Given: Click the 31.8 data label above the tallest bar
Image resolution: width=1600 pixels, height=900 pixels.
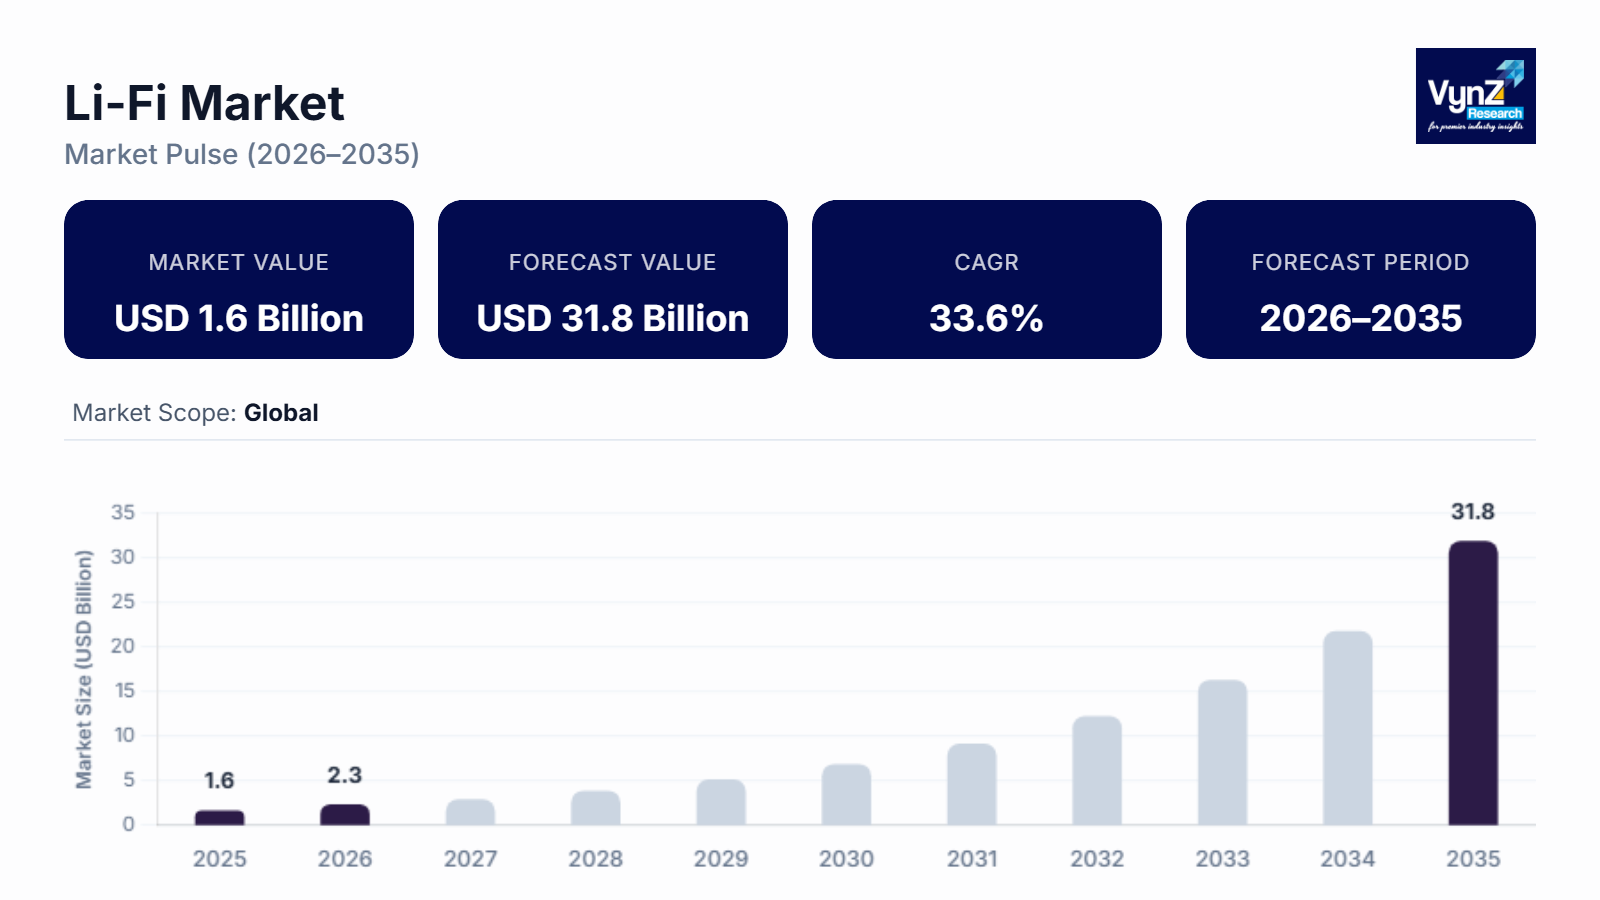Looking at the screenshot, I should click(x=1474, y=510).
